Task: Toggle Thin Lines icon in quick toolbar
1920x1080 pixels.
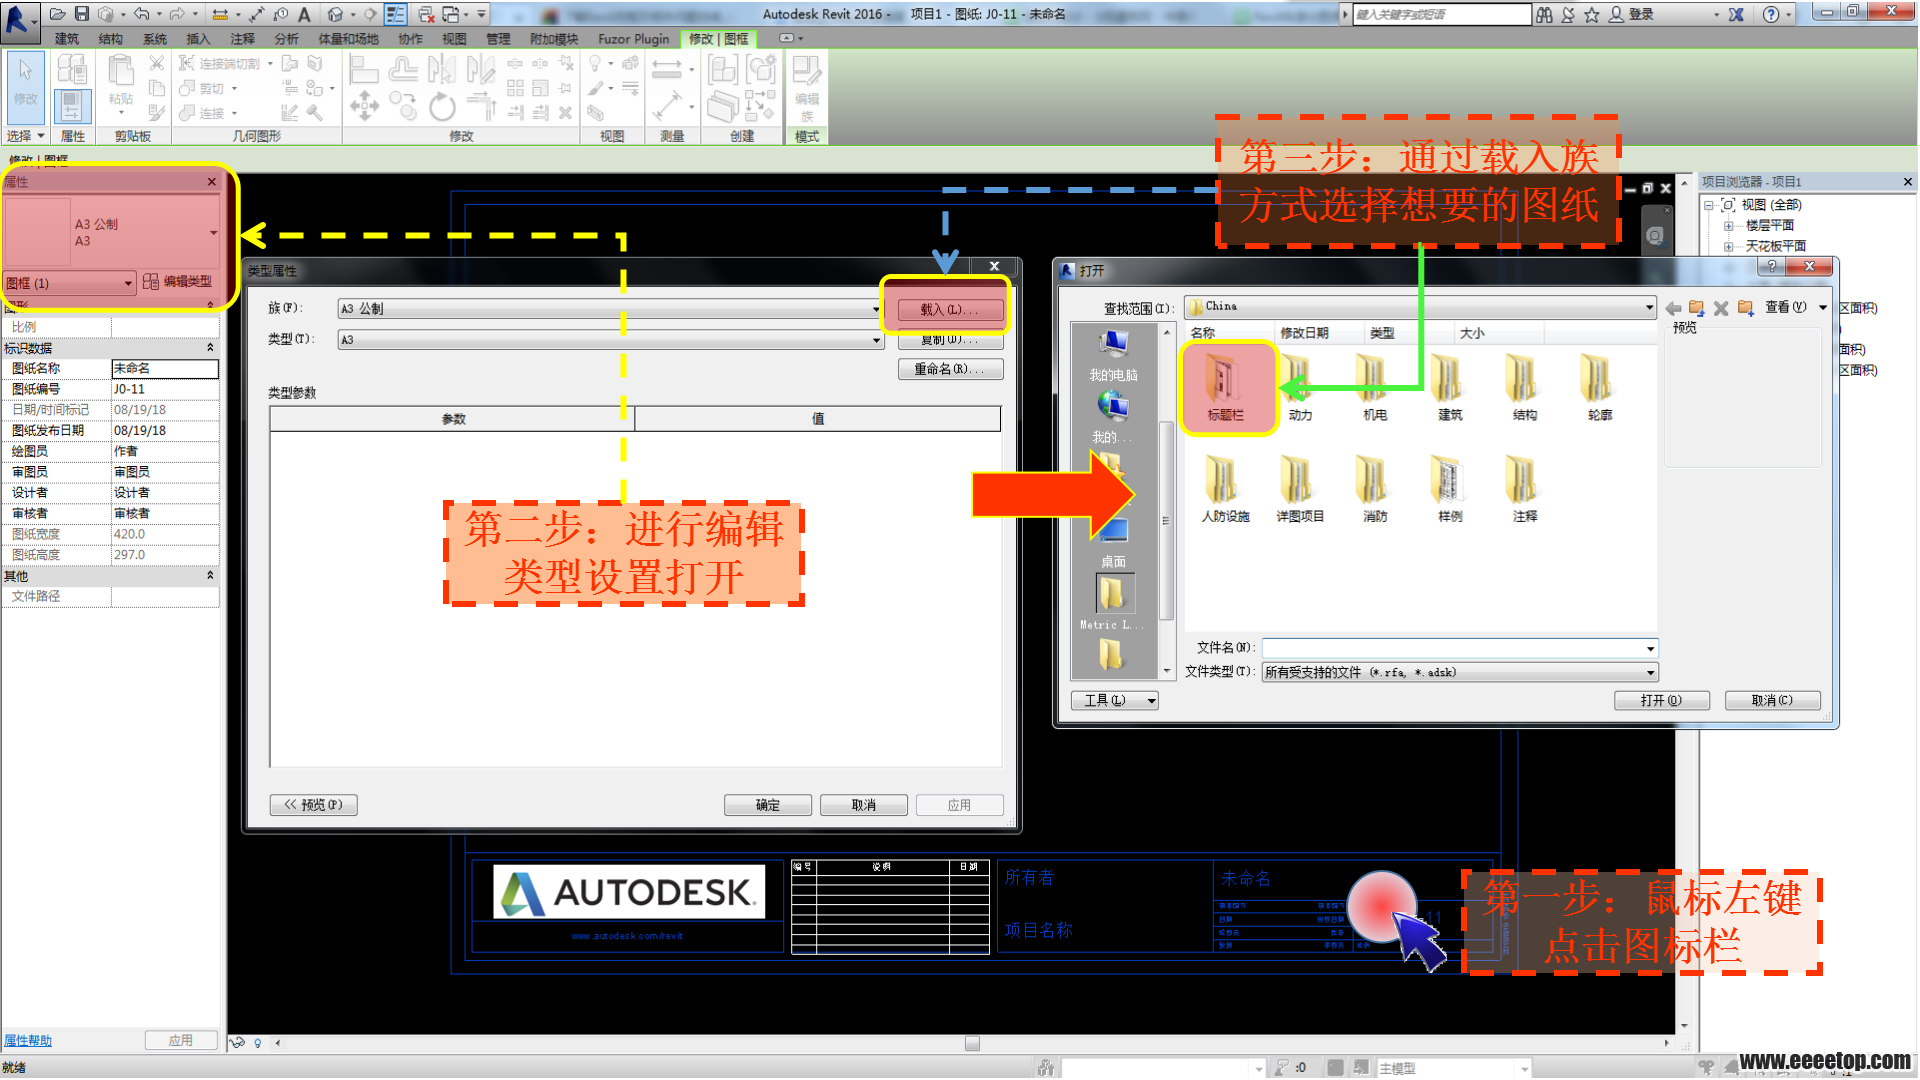Action: [396, 14]
